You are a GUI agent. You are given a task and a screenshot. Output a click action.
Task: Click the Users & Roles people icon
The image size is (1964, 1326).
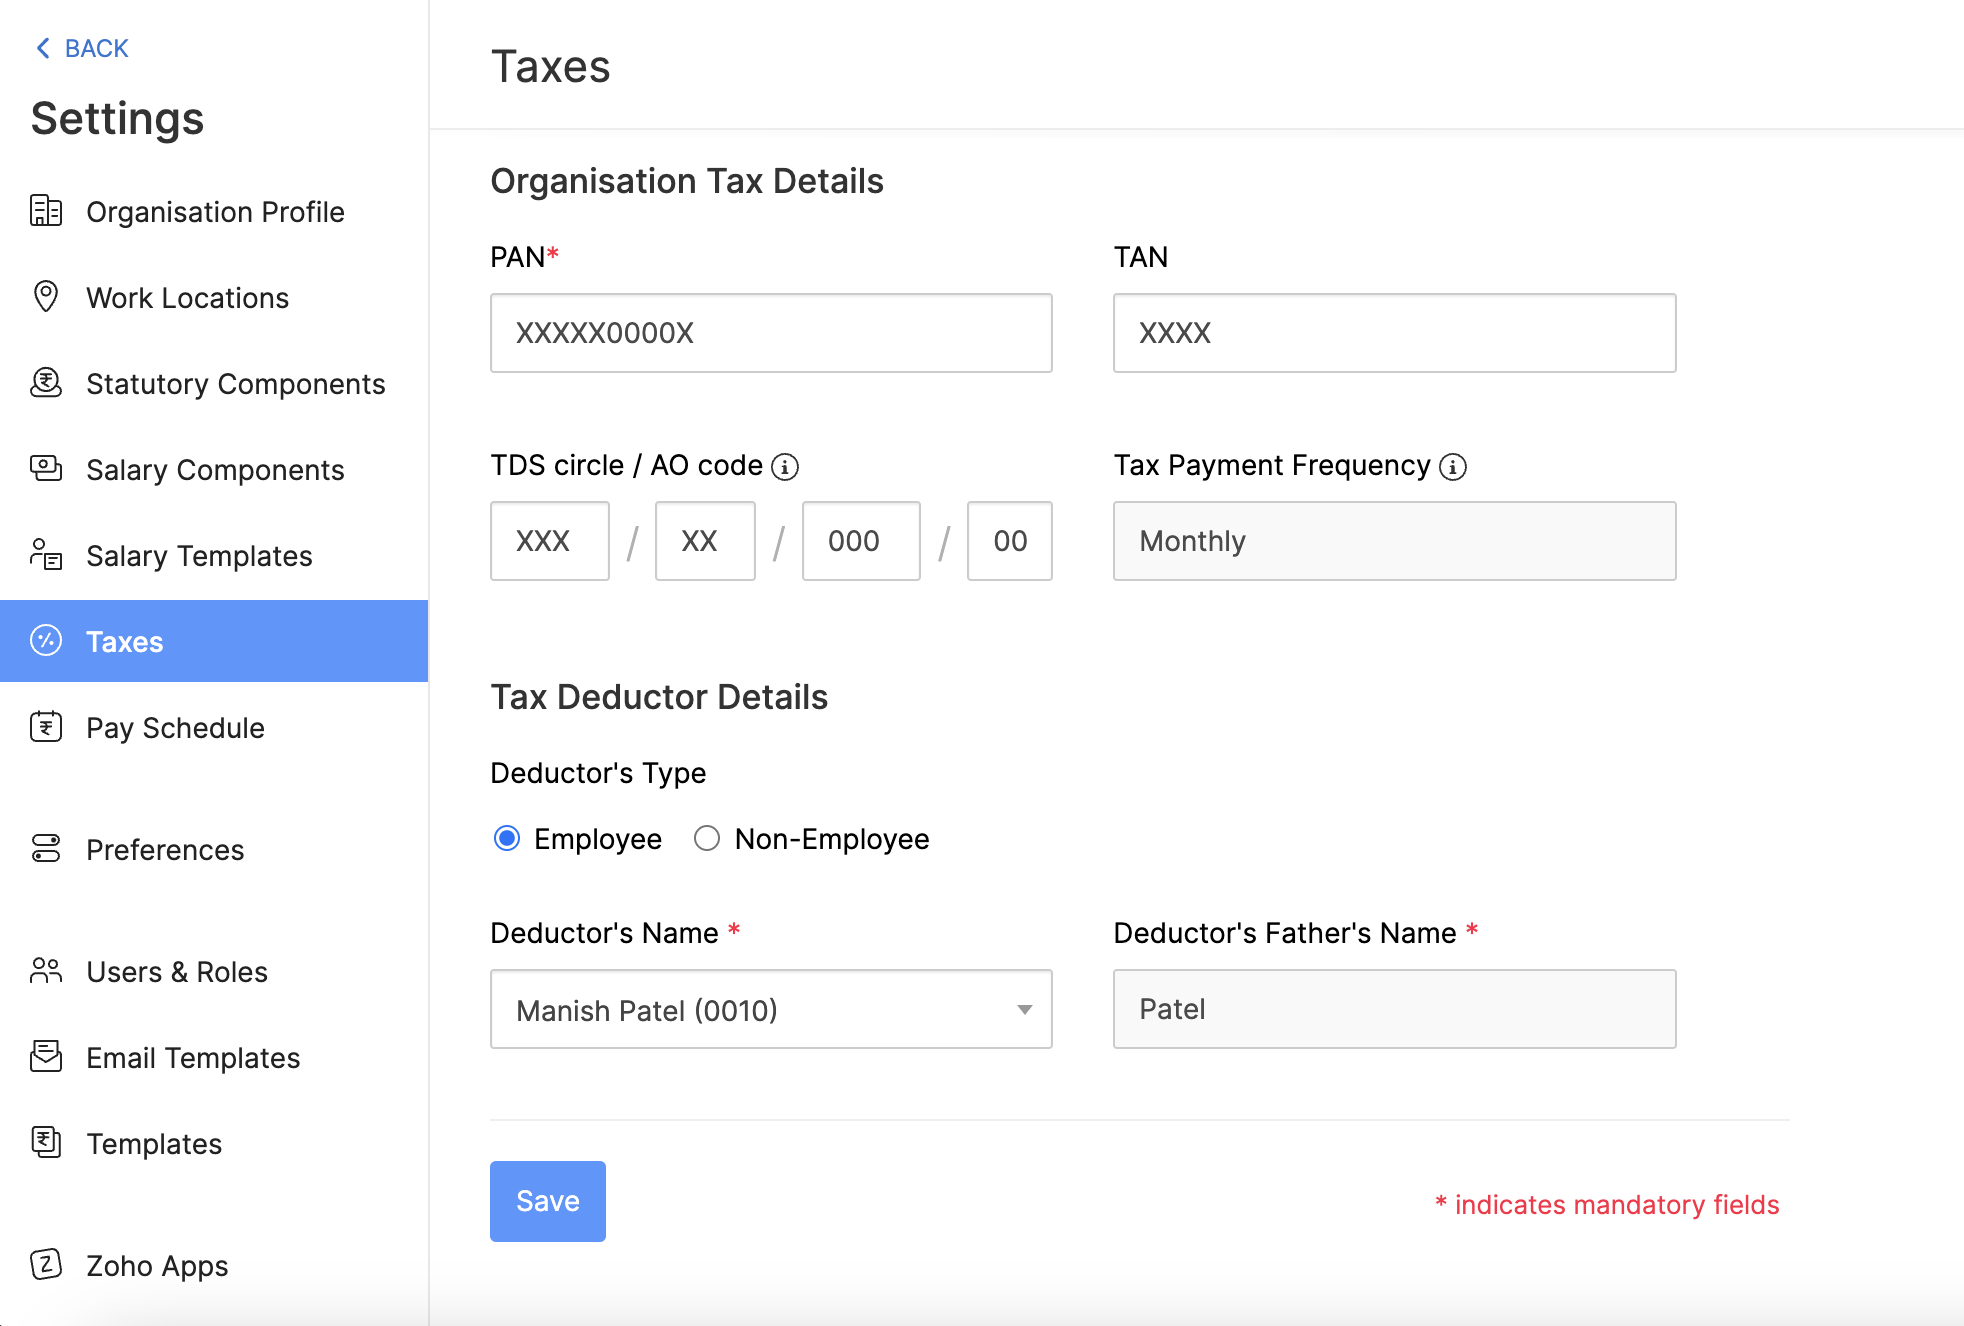46,971
